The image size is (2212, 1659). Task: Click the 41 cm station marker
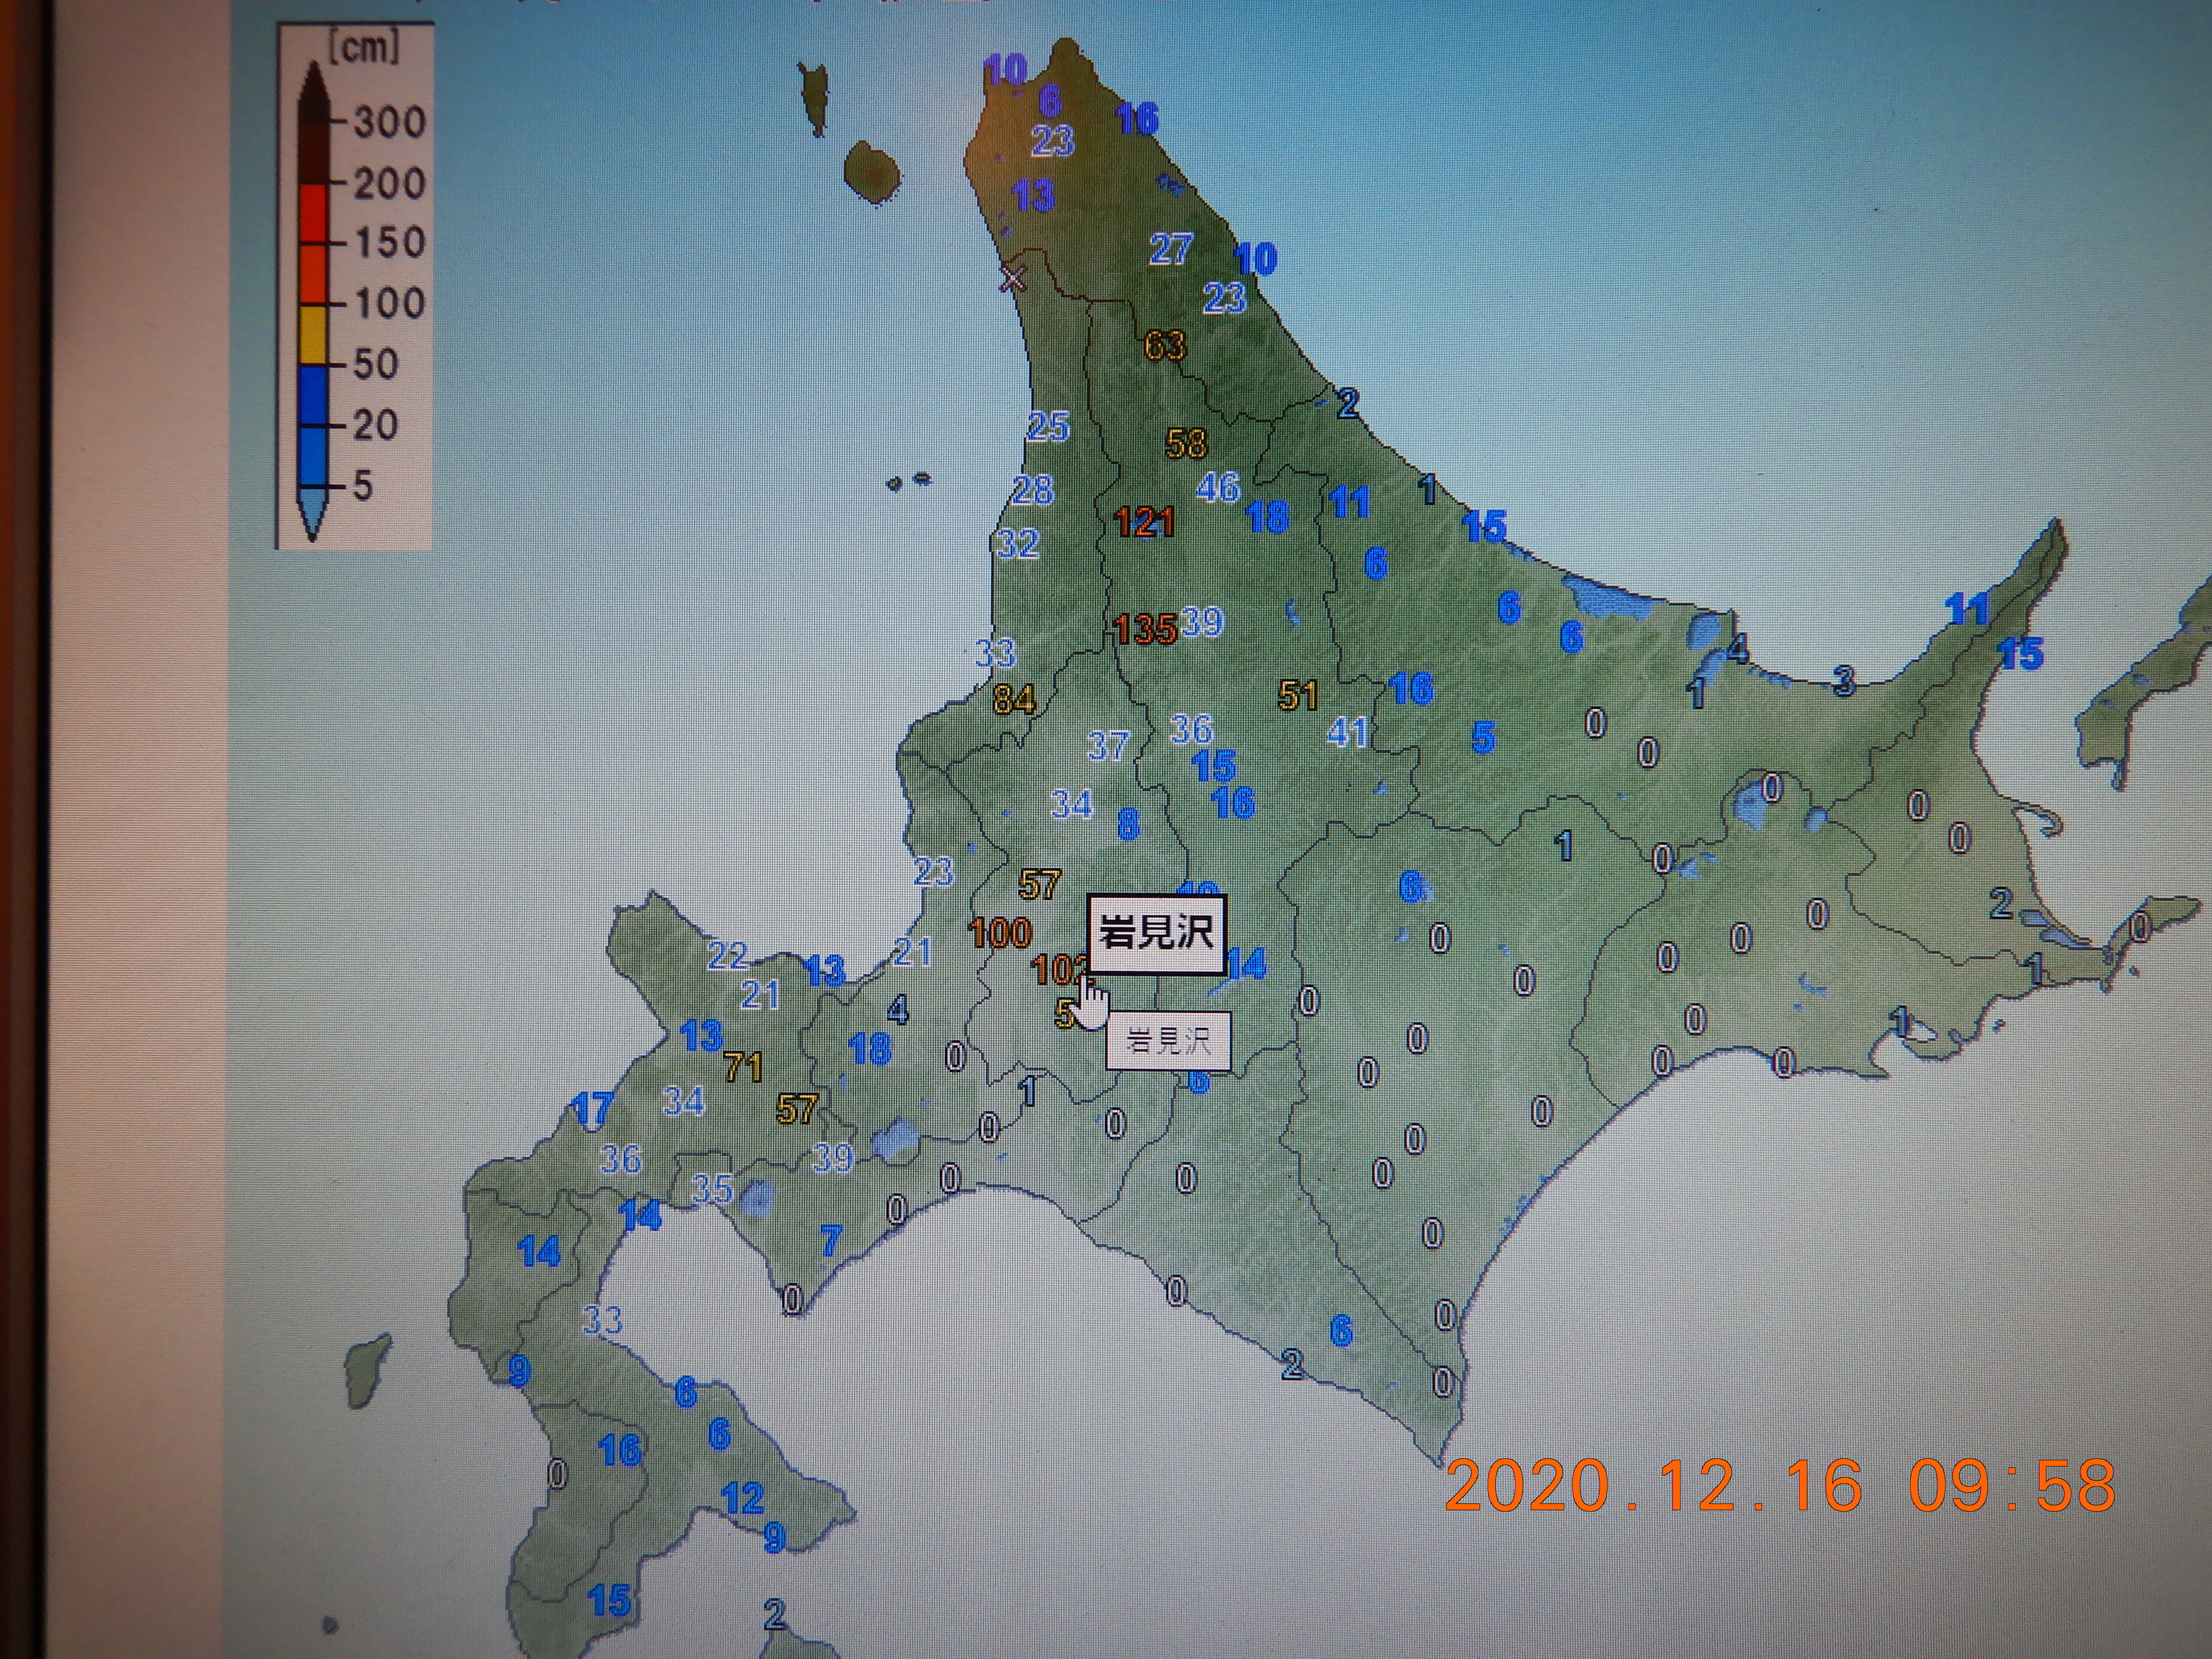pyautogui.click(x=1347, y=732)
